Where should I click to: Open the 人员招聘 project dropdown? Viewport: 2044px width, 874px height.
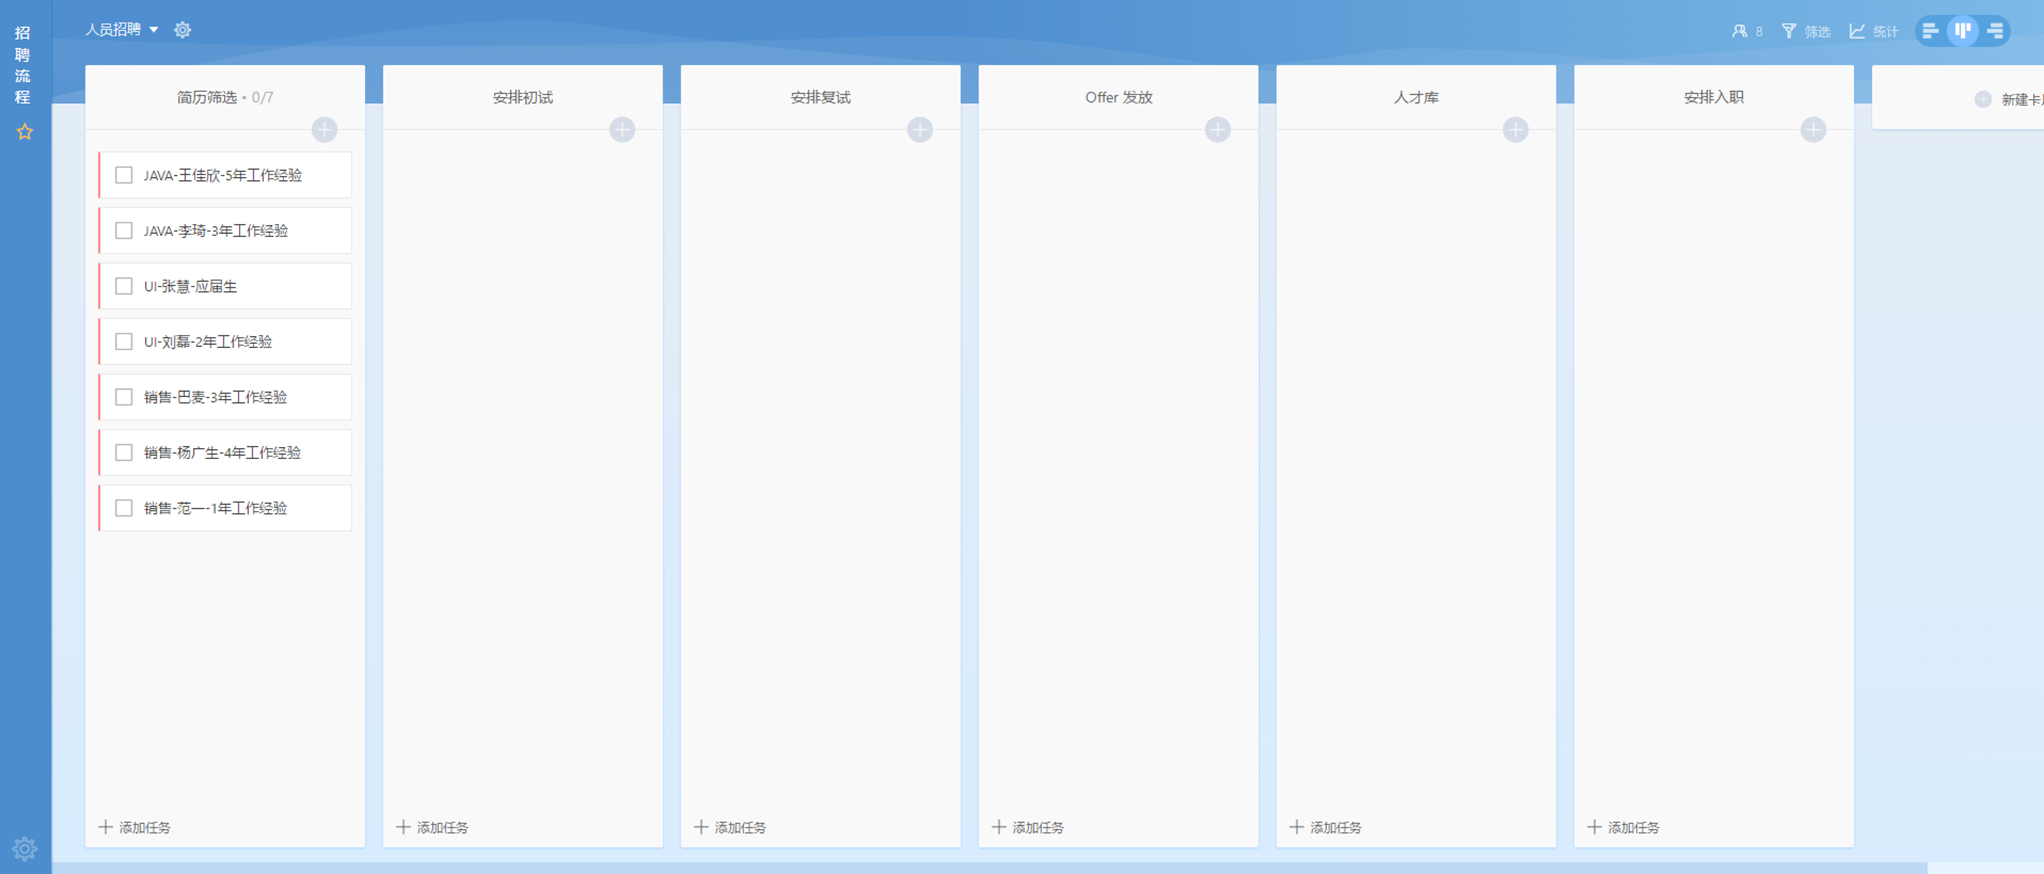click(x=122, y=30)
